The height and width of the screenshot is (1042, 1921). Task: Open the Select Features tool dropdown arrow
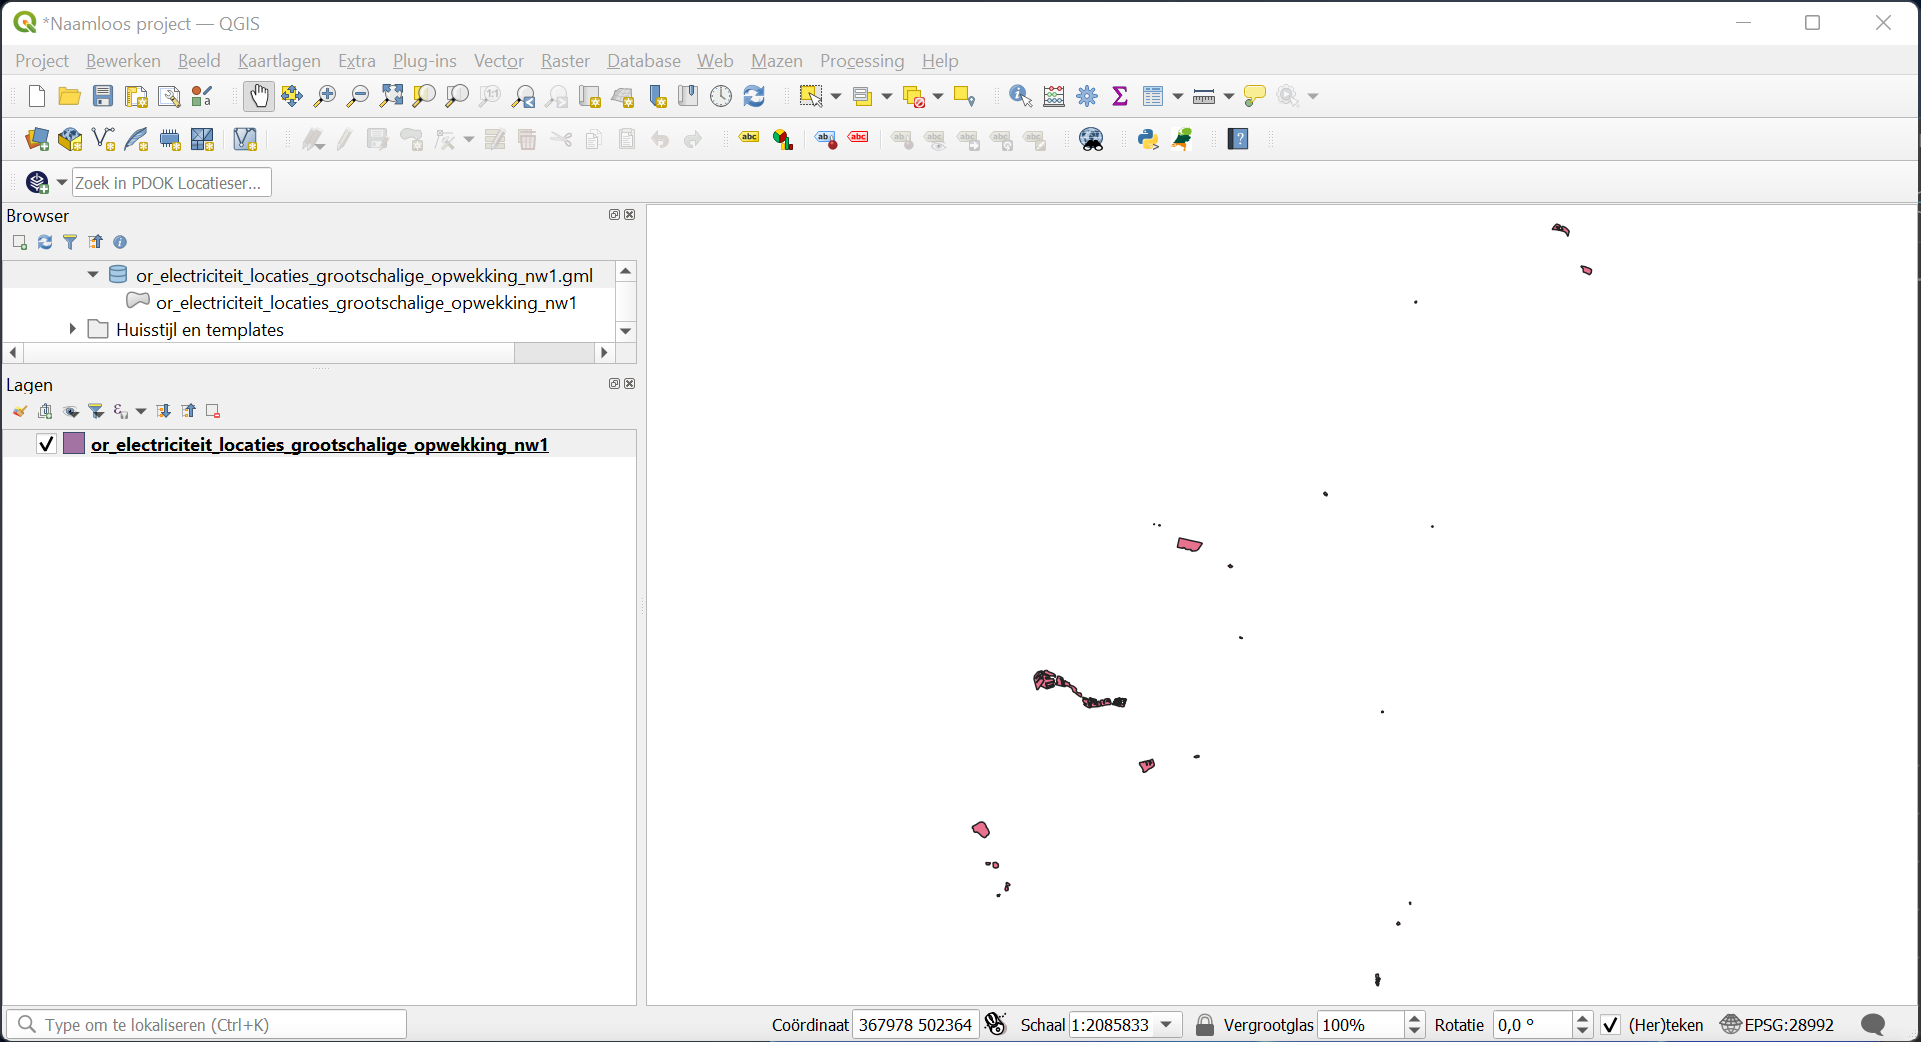point(836,96)
